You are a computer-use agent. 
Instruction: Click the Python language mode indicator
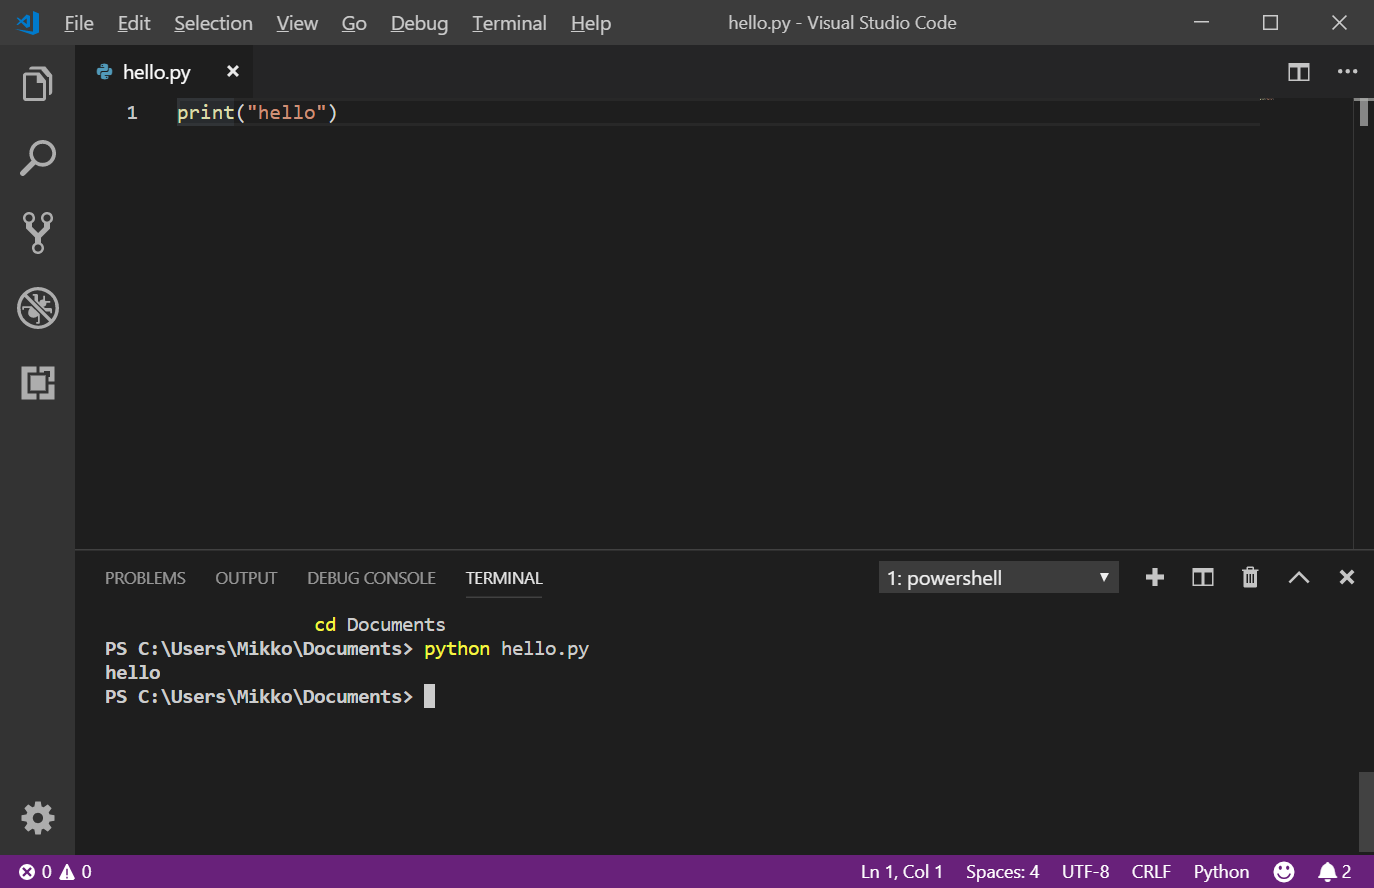click(1221, 872)
